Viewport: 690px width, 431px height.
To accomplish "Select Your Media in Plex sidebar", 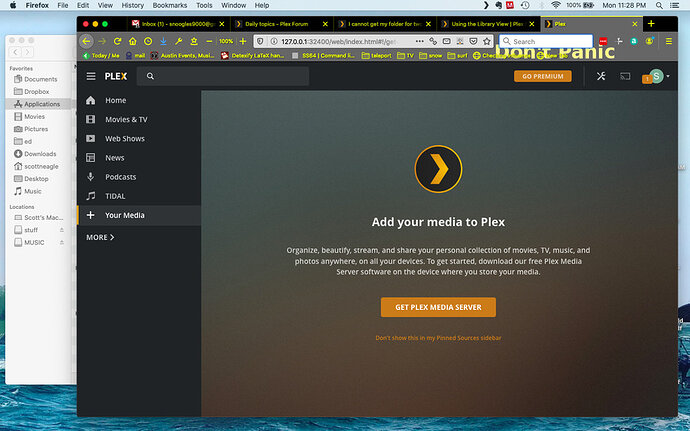I will (x=139, y=215).
